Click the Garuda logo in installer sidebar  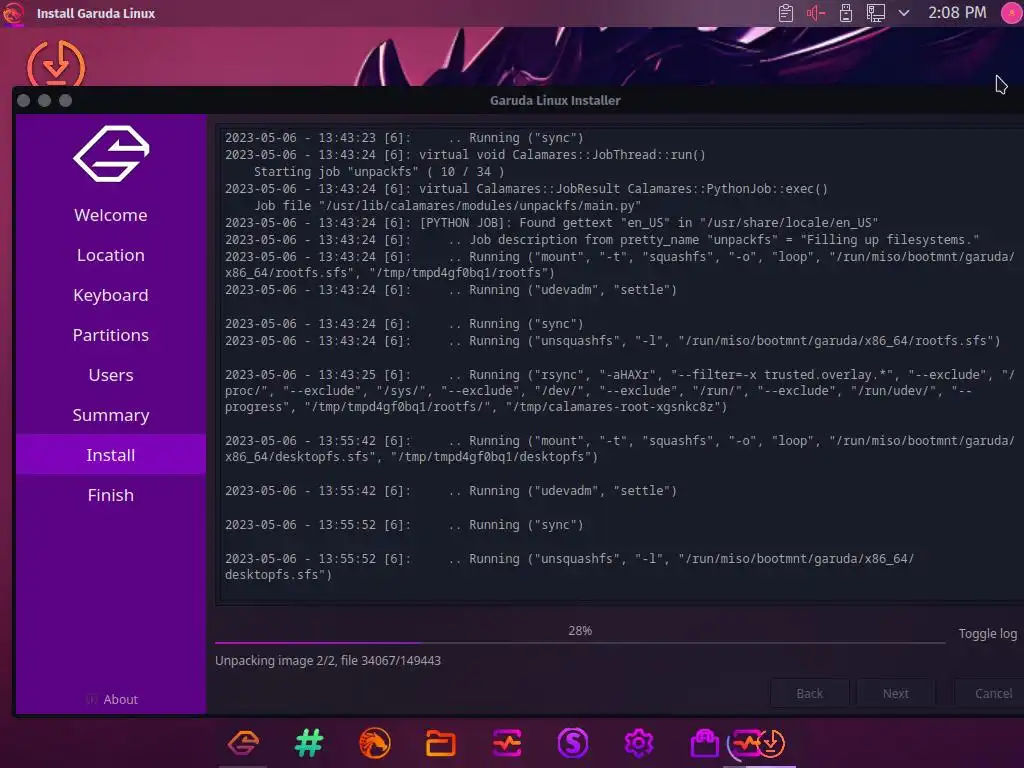click(111, 153)
